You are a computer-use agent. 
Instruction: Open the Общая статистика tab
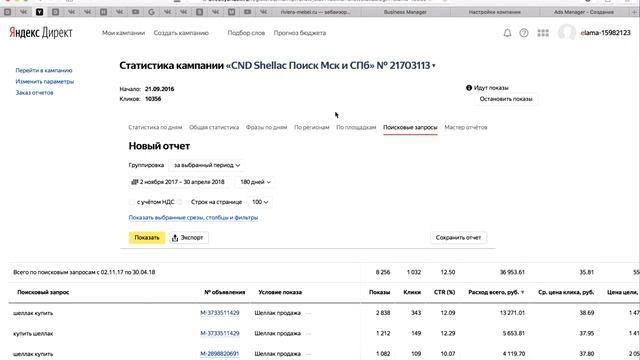click(214, 127)
